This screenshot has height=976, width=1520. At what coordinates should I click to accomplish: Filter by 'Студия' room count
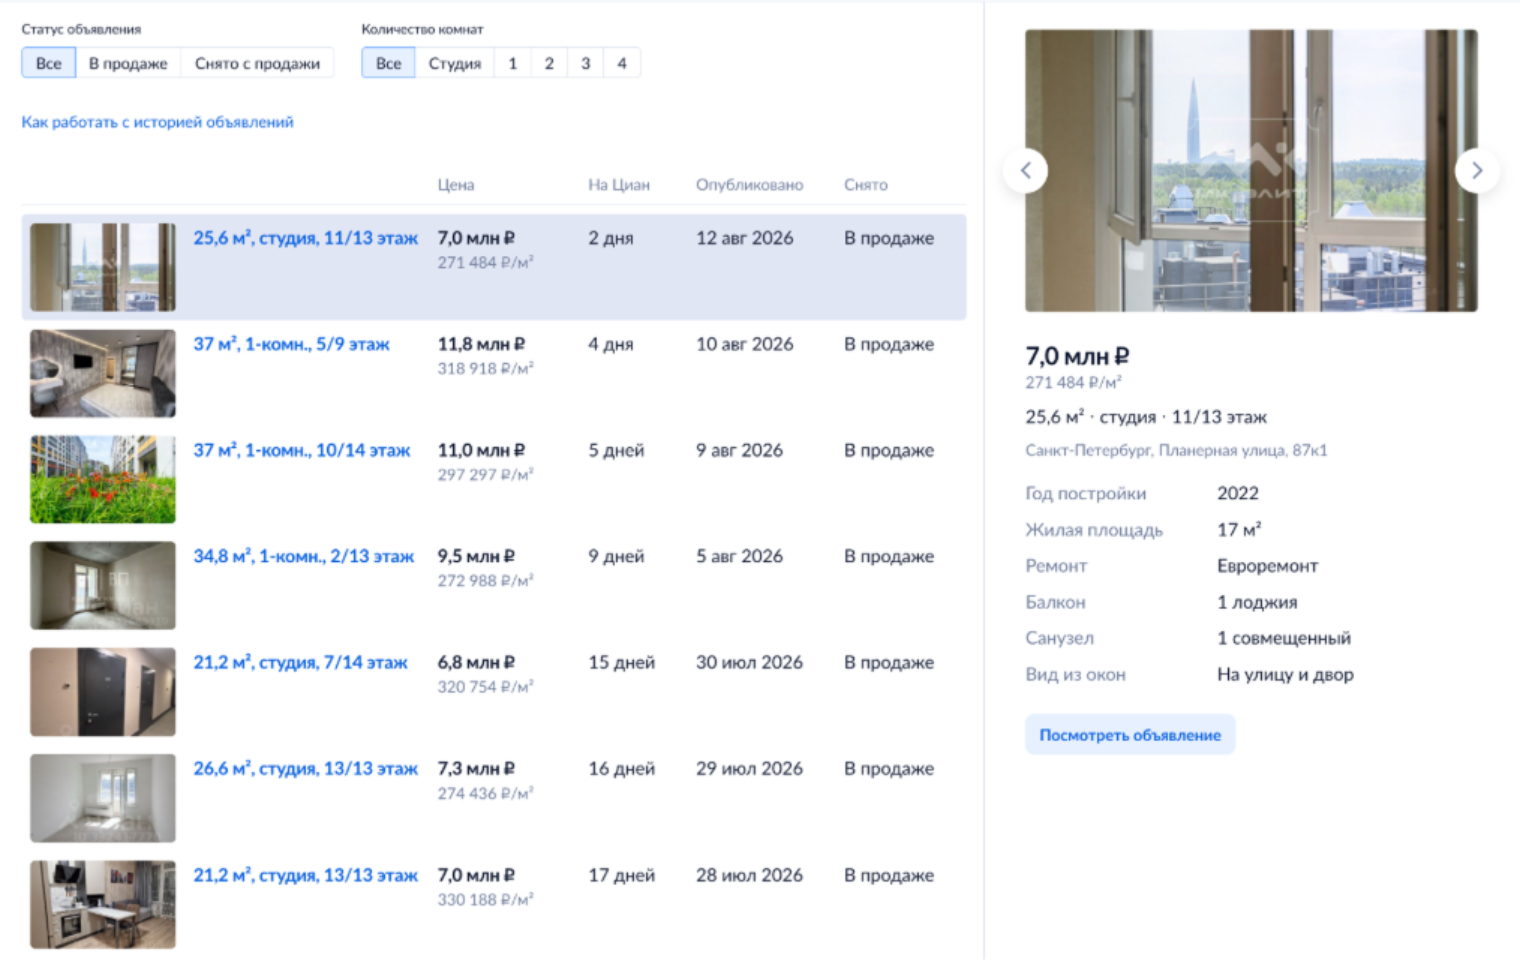pos(455,63)
